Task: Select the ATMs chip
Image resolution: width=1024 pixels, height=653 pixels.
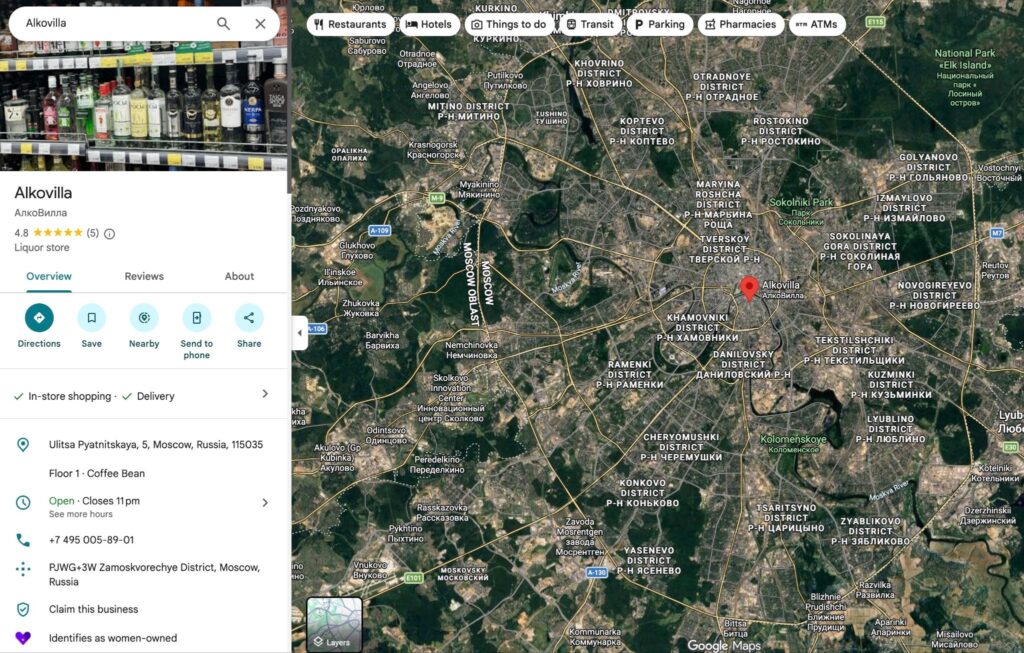Action: click(x=817, y=24)
